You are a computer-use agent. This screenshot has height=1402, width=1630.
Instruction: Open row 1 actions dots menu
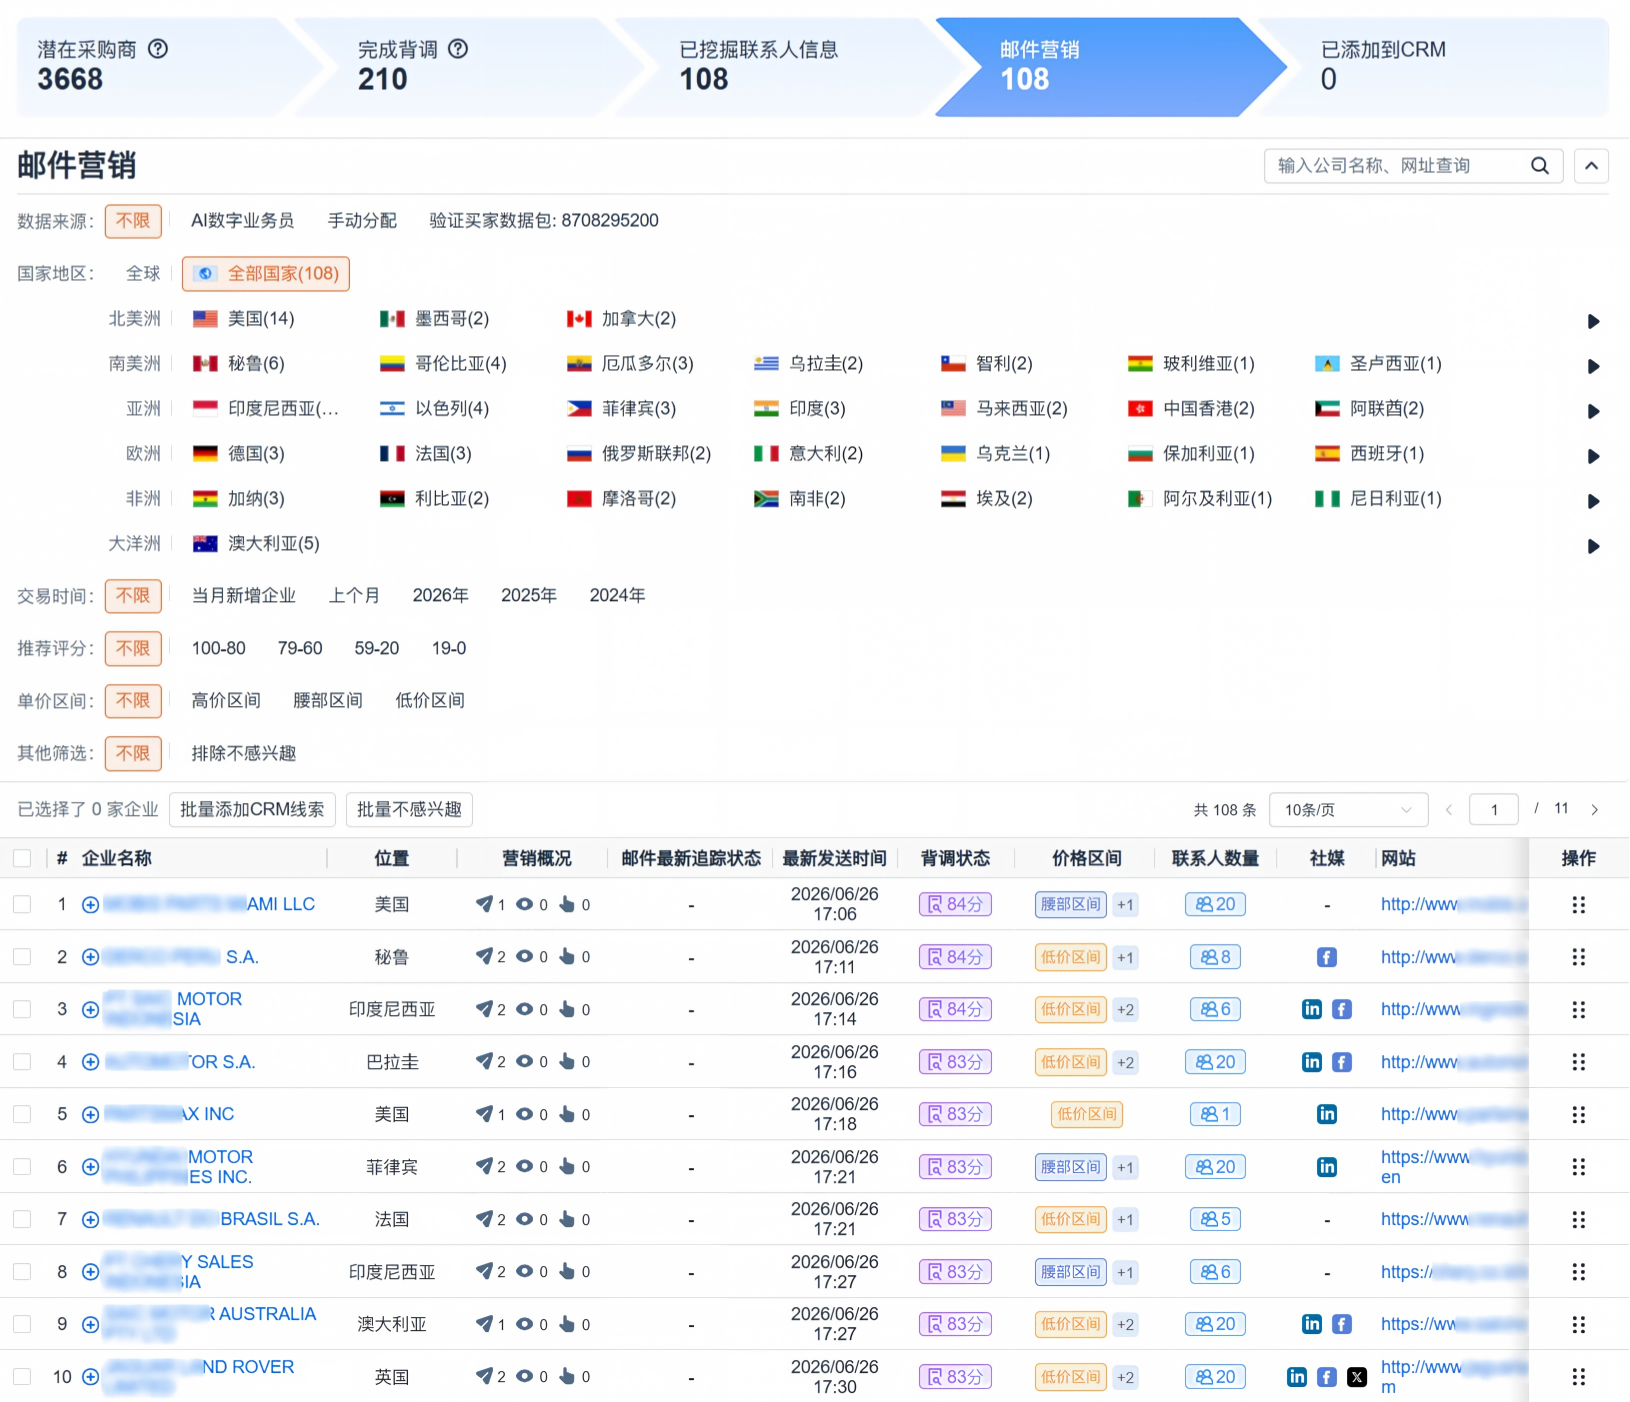click(1579, 905)
